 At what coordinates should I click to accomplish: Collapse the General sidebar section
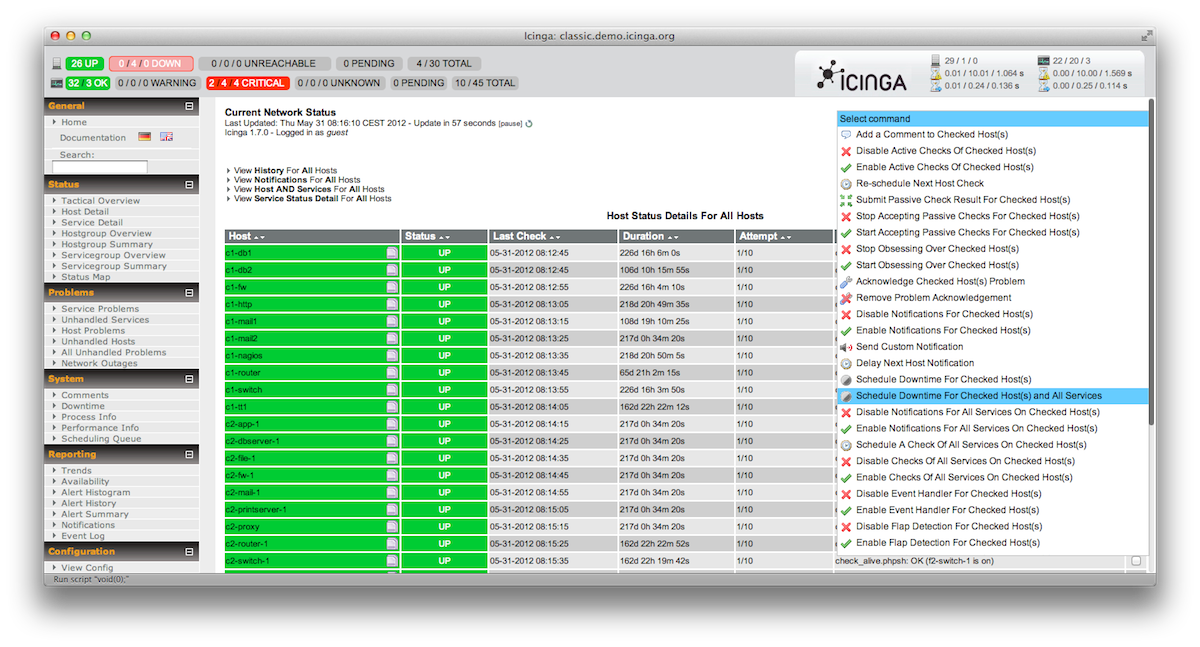tap(189, 106)
